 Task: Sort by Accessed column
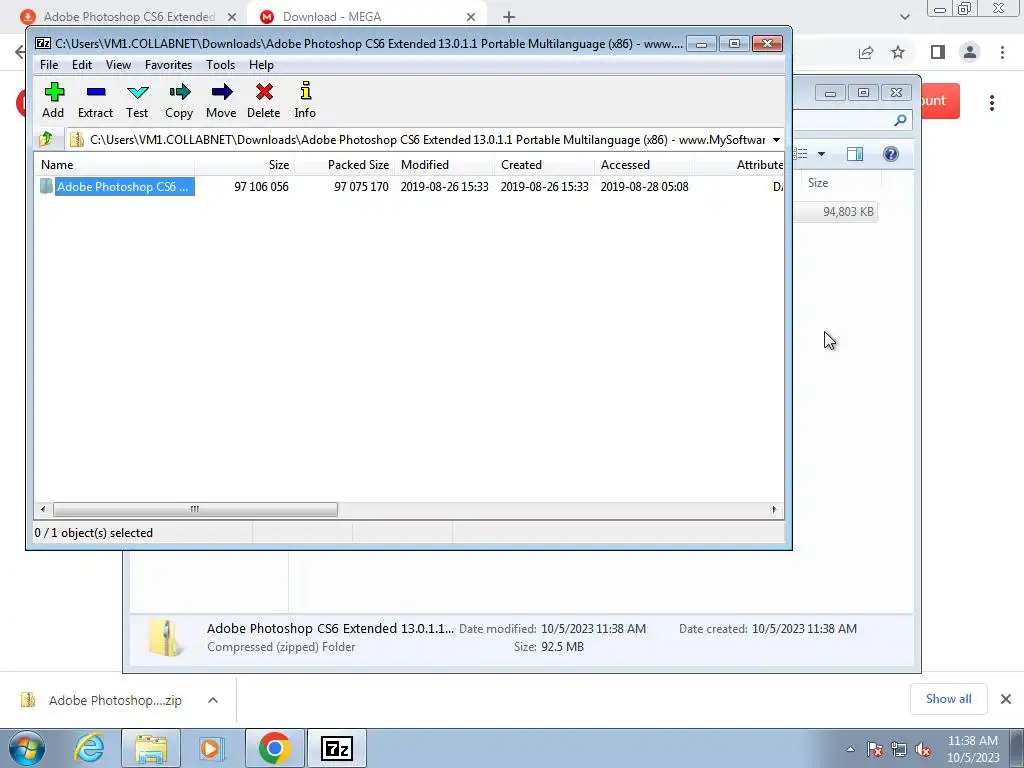[x=645, y=165]
